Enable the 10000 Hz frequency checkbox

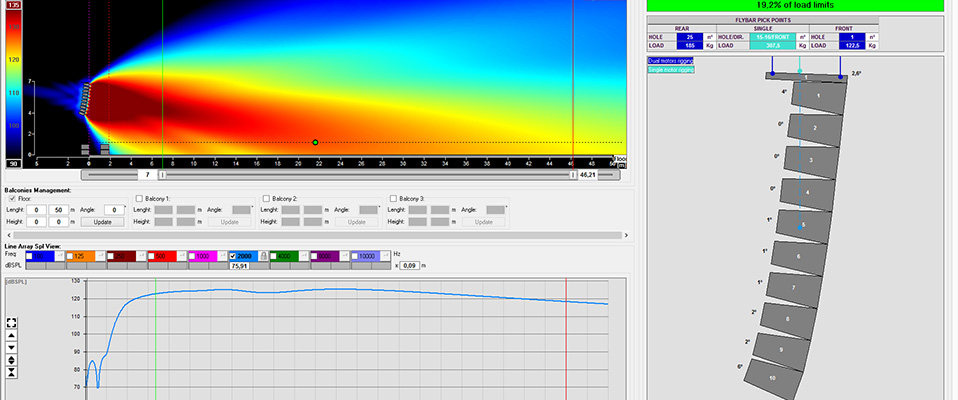(x=355, y=256)
